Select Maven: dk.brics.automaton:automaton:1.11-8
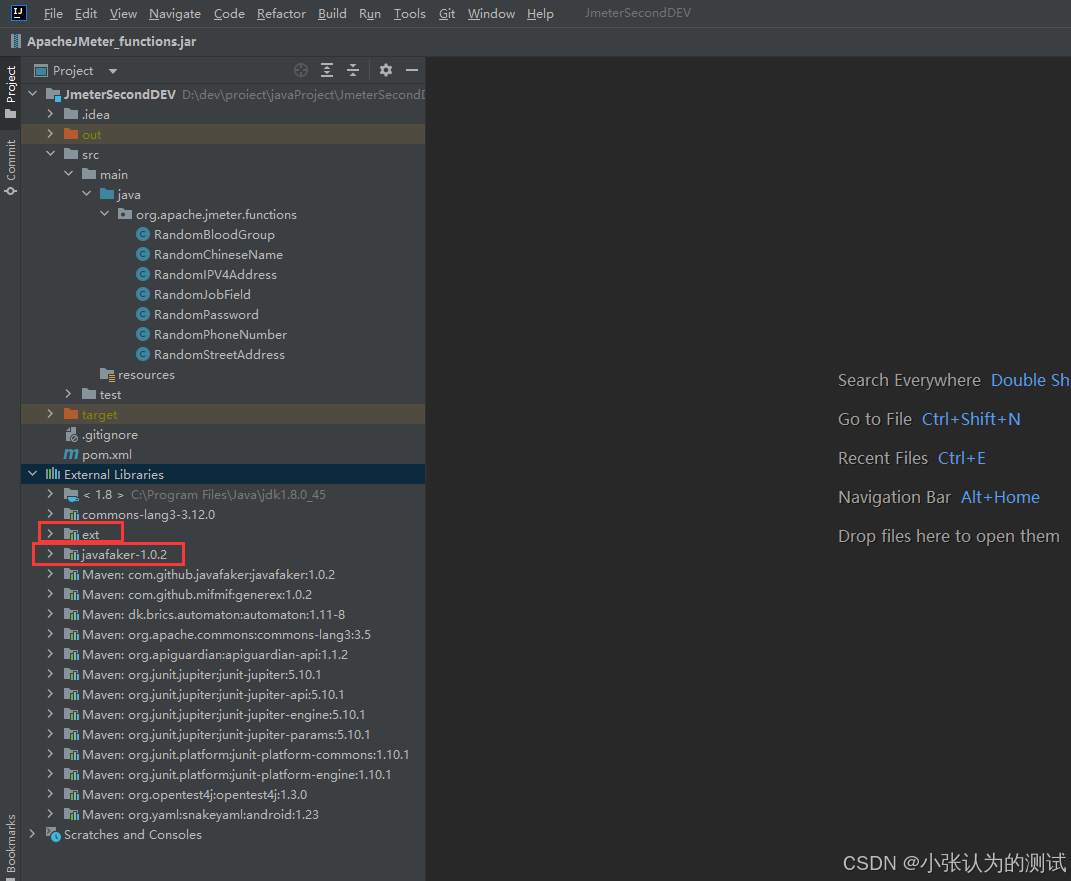Image resolution: width=1071 pixels, height=881 pixels. [213, 614]
